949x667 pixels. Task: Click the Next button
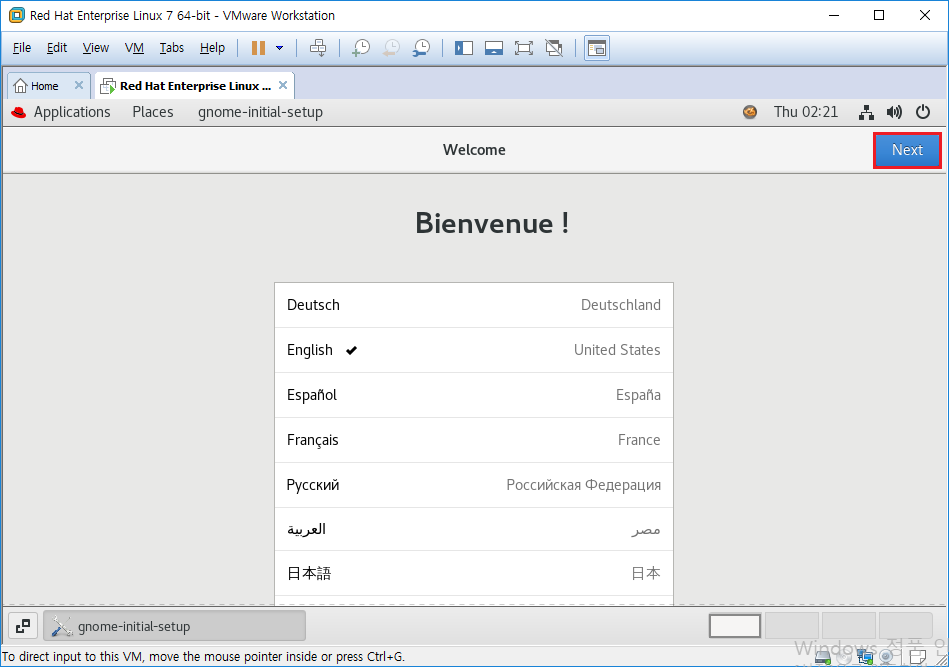pyautogui.click(x=907, y=150)
